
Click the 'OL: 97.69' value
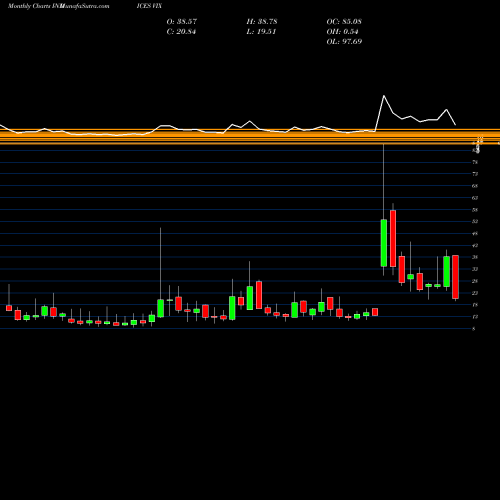pos(344,42)
